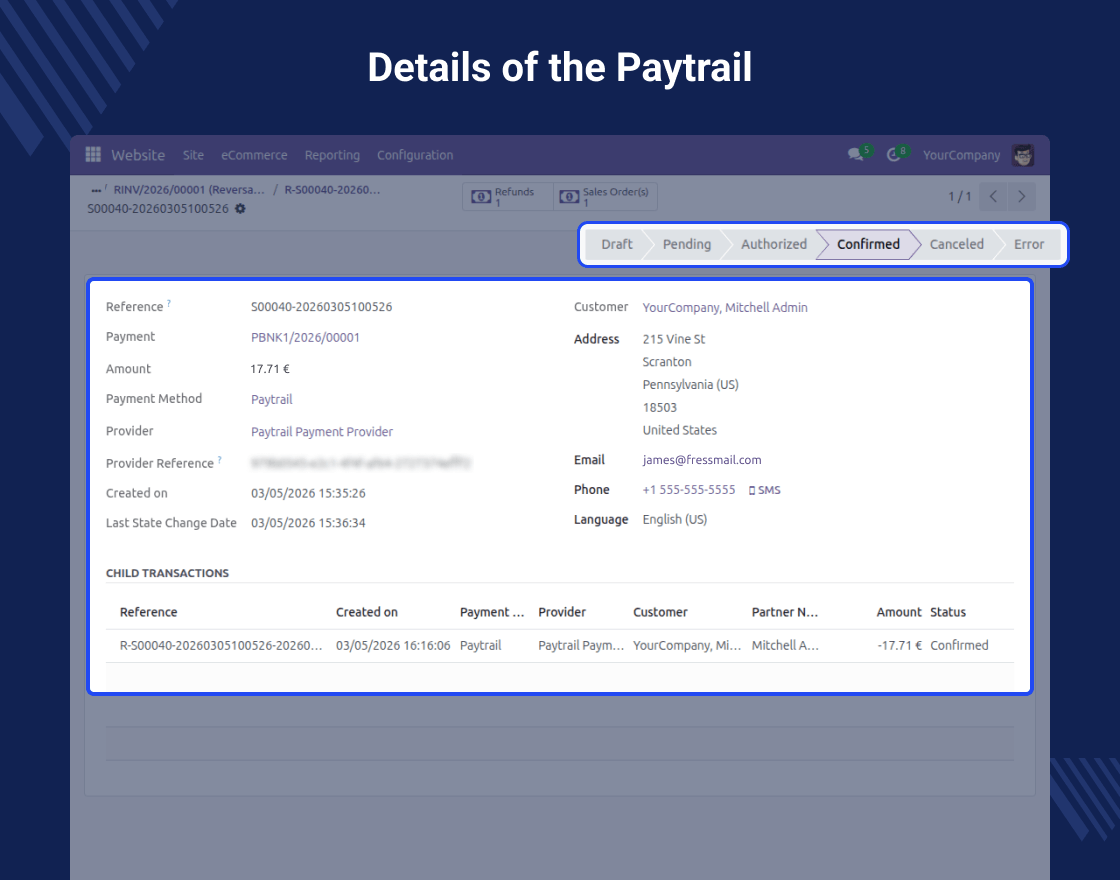Screen dimensions: 1120x880
Task: Click the 215 Vine St address line
Action: pyautogui.click(x=674, y=339)
